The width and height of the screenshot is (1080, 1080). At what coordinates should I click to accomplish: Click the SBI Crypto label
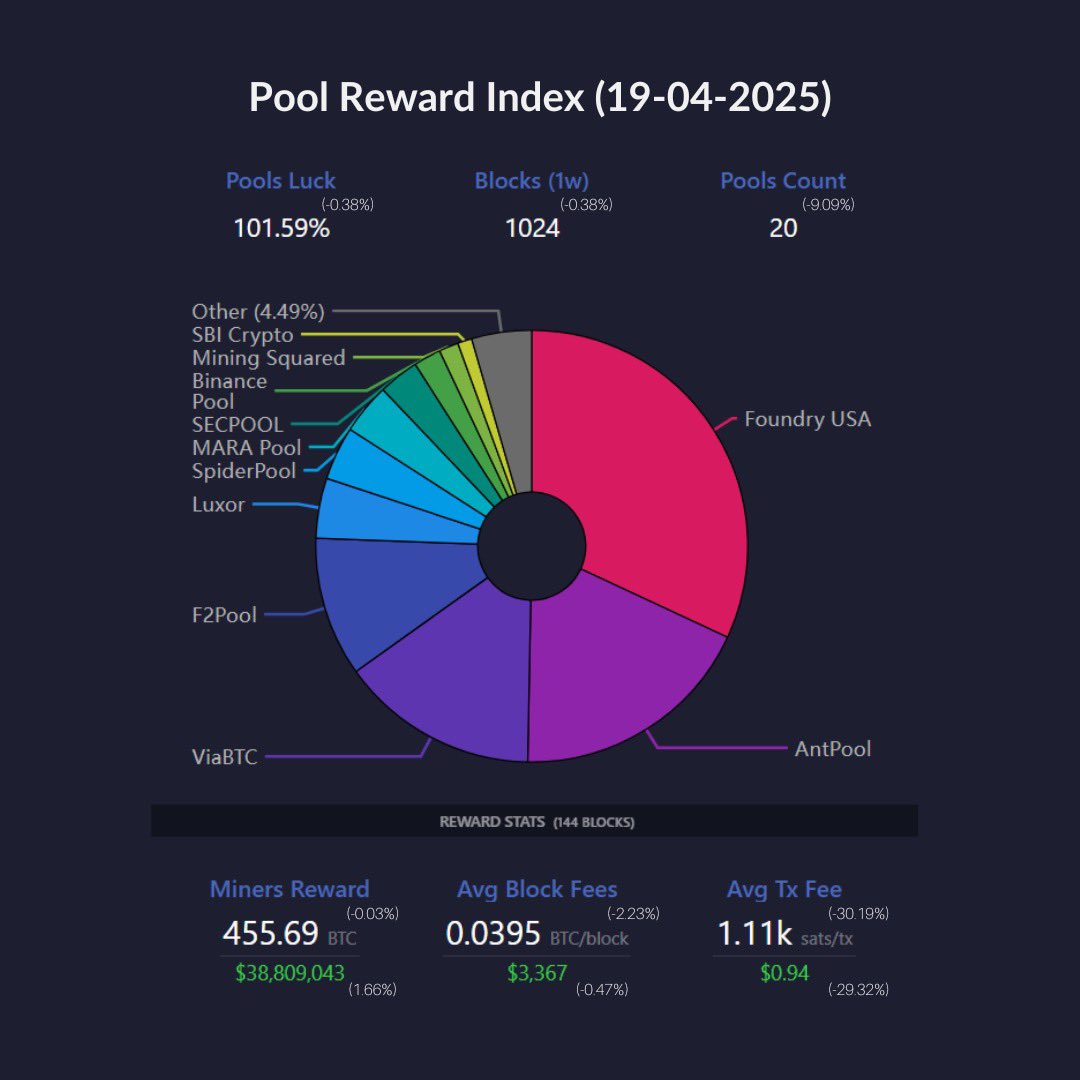tap(242, 335)
